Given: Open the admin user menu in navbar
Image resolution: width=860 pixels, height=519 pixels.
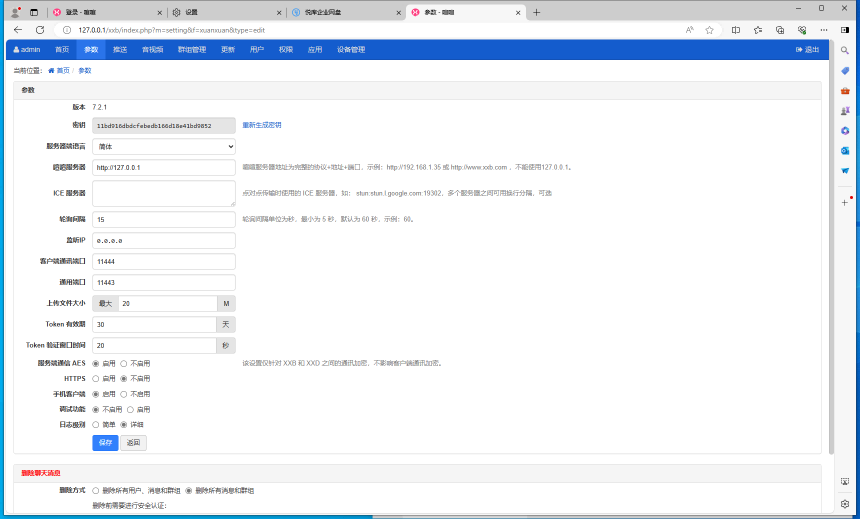Looking at the screenshot, I should tap(26, 49).
